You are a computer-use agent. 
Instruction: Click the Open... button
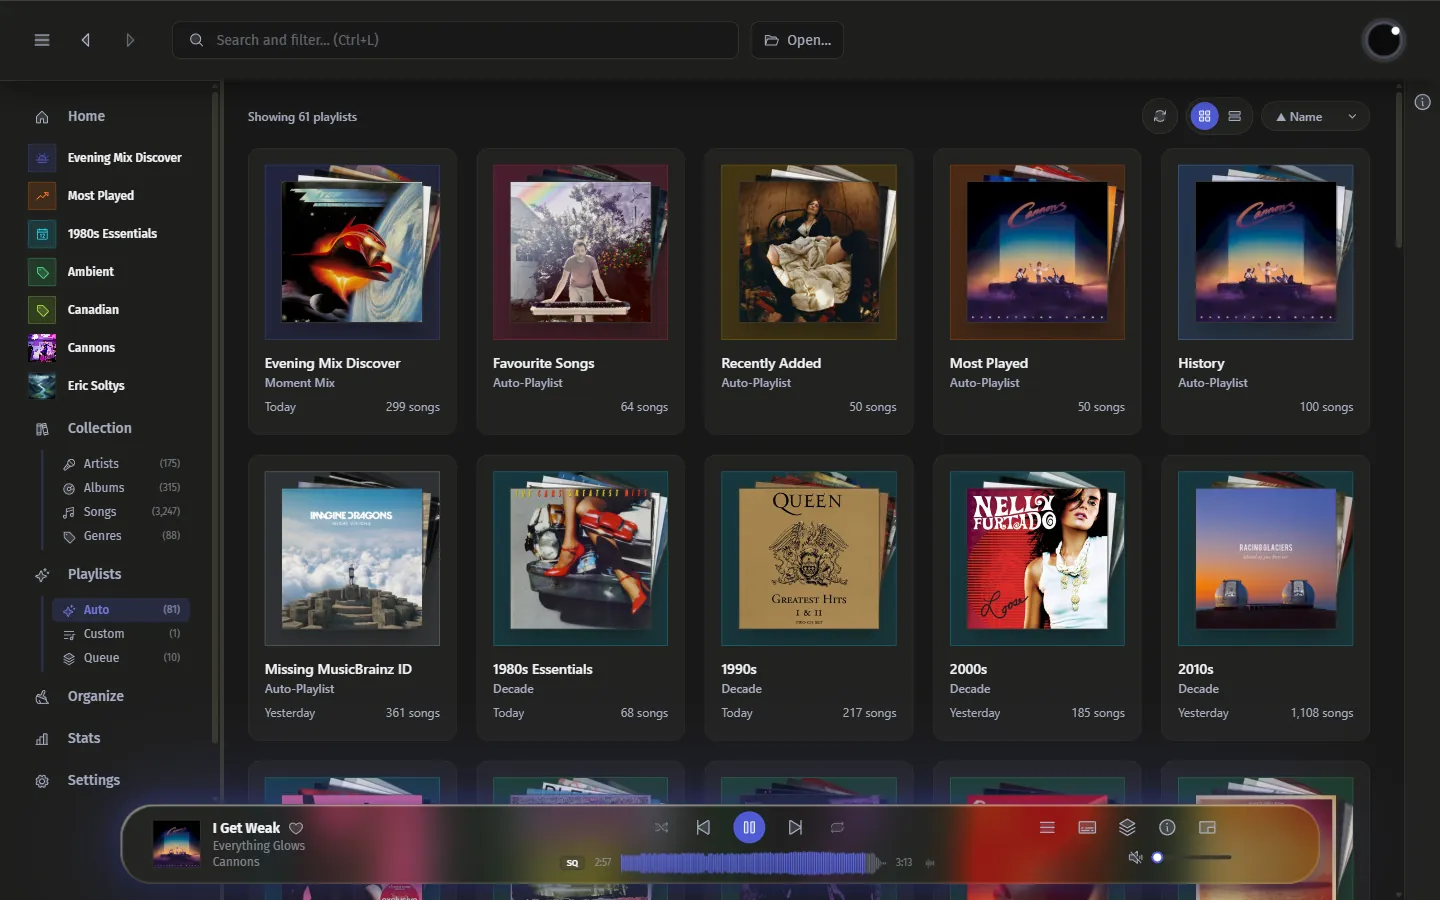pyautogui.click(x=797, y=40)
